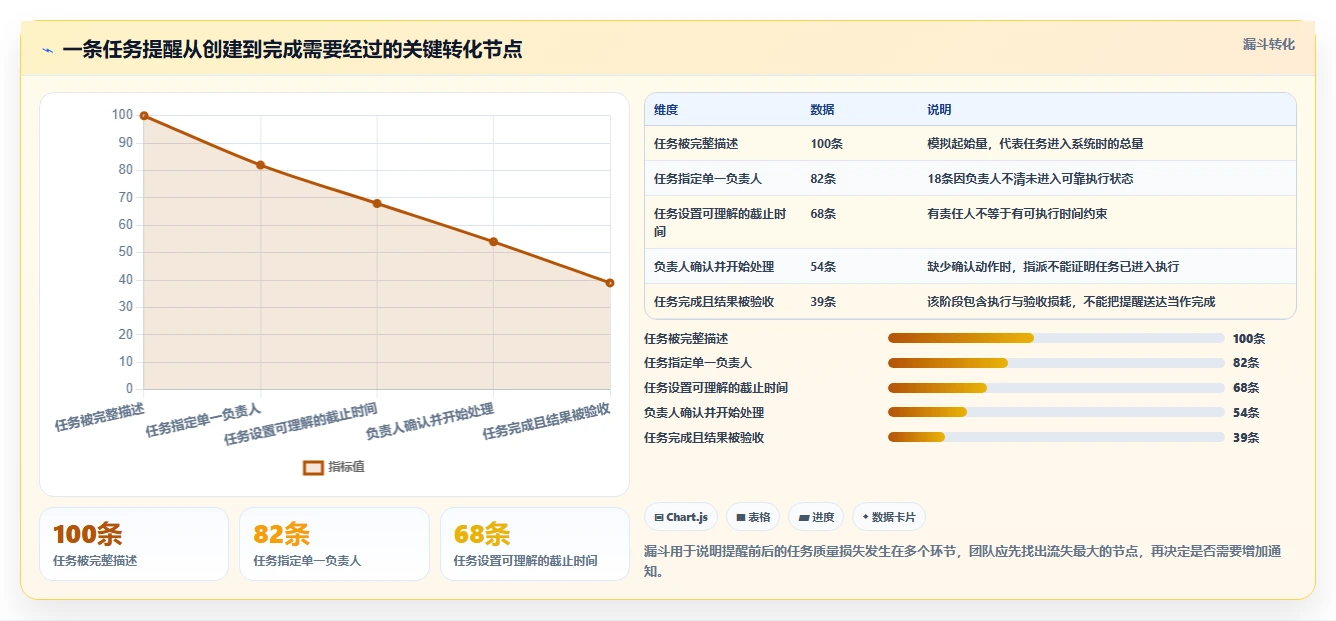Click the 表格 chip
The image size is (1336, 621).
pos(754,517)
